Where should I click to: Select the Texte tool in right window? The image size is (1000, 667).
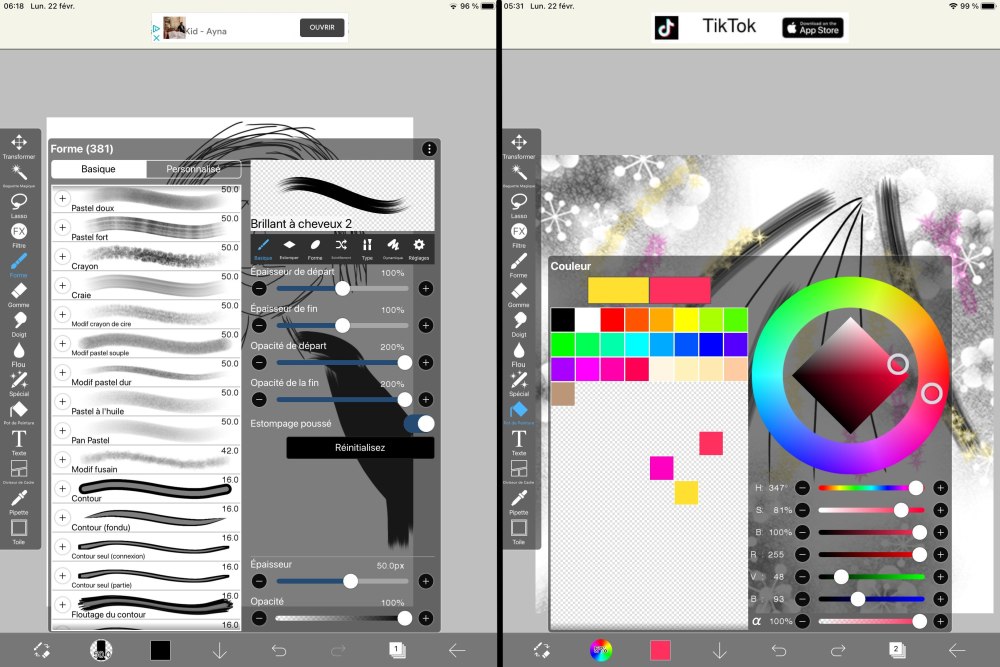(519, 441)
